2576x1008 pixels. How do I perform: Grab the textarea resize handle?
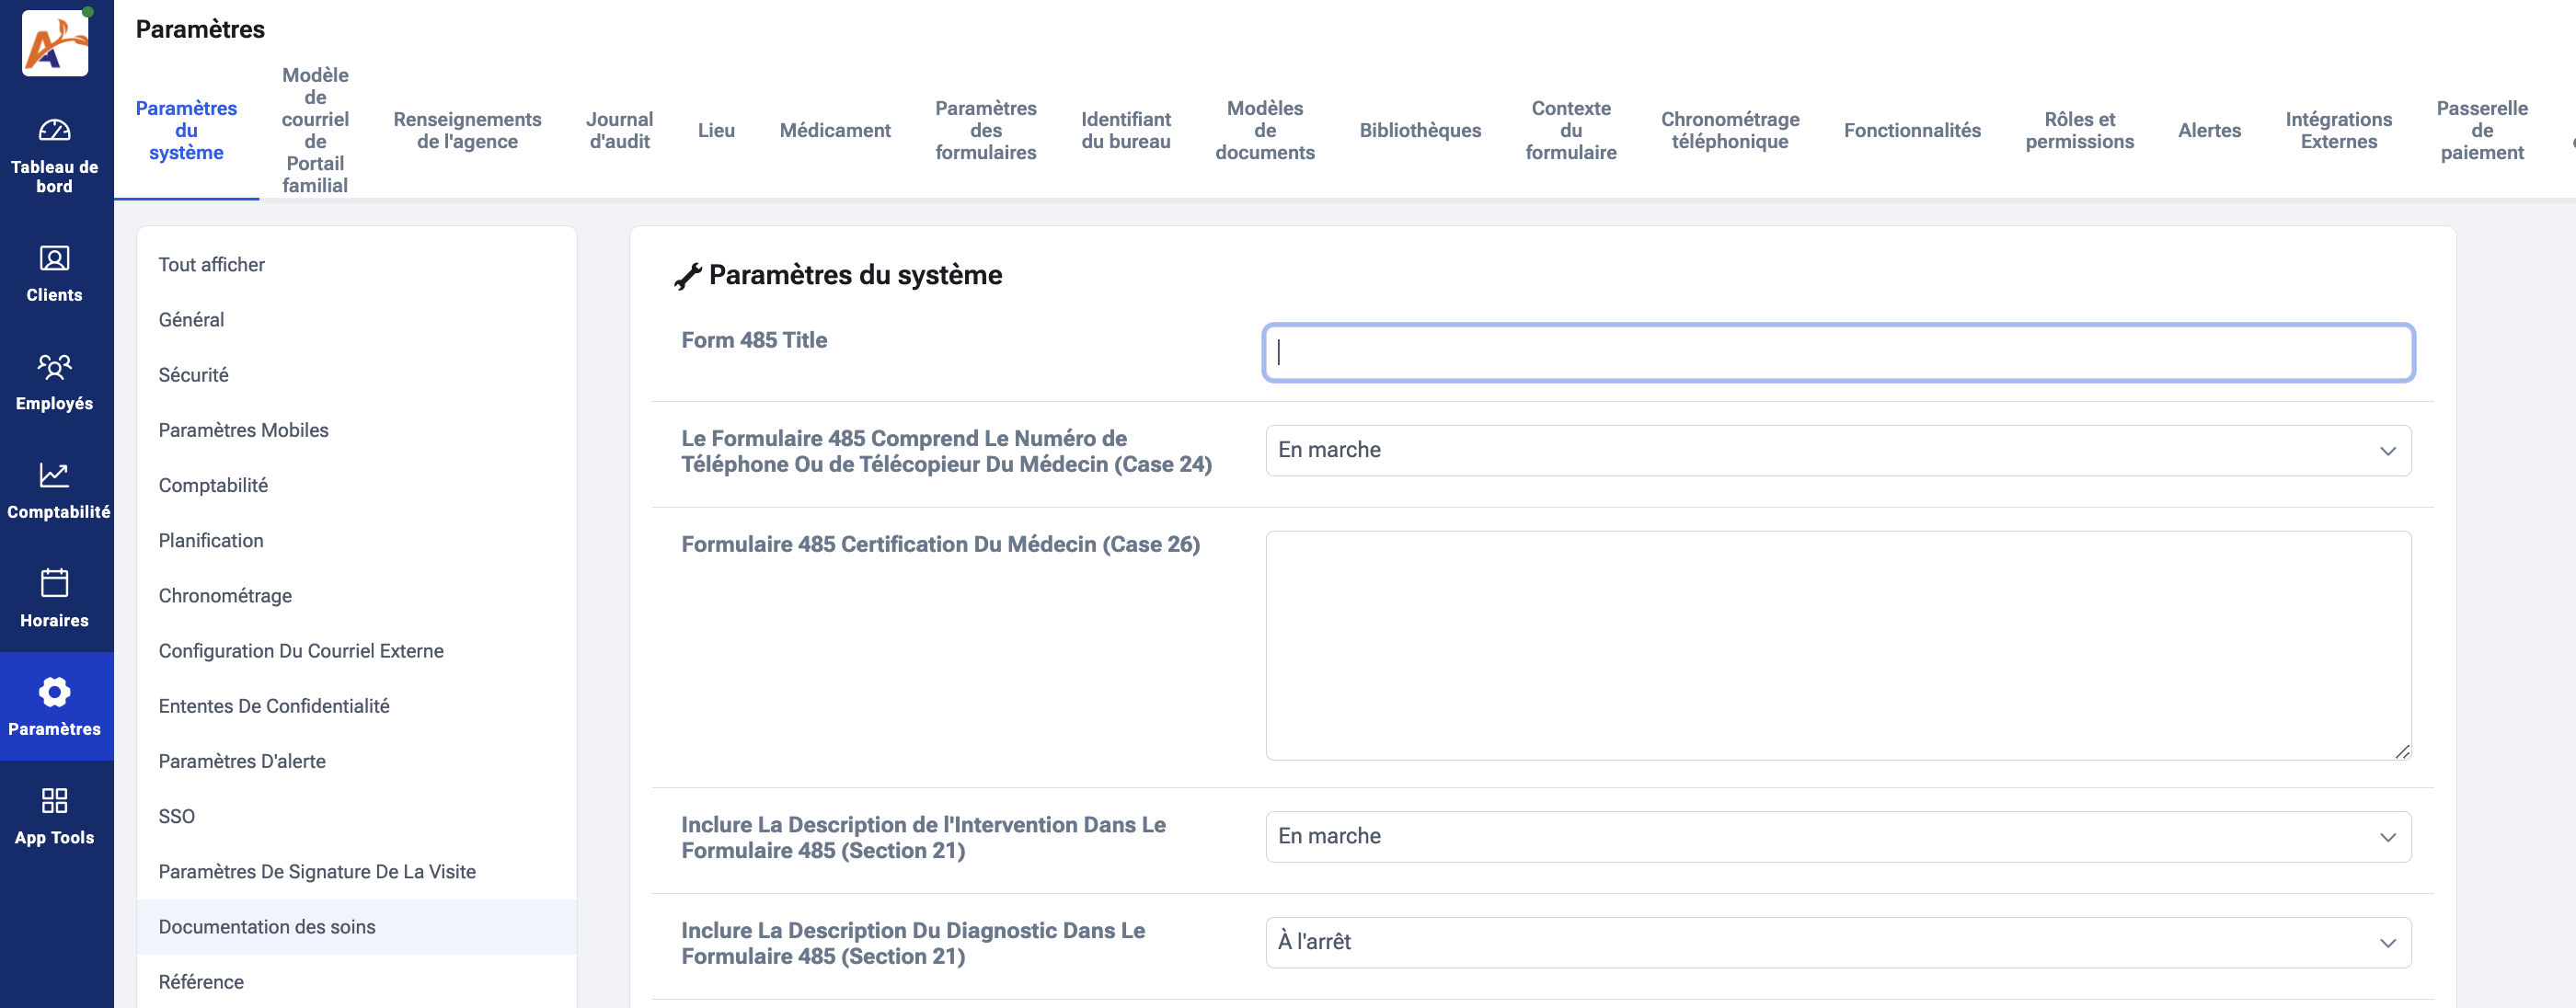pyautogui.click(x=2402, y=752)
